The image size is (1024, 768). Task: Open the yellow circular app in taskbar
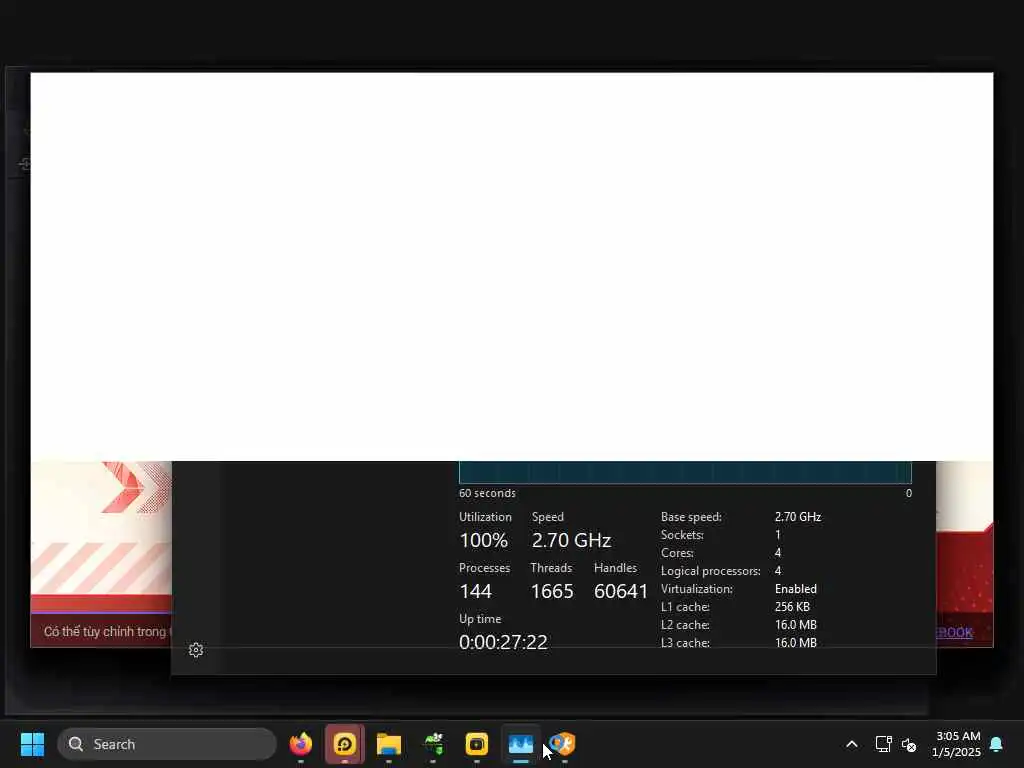[x=345, y=744]
